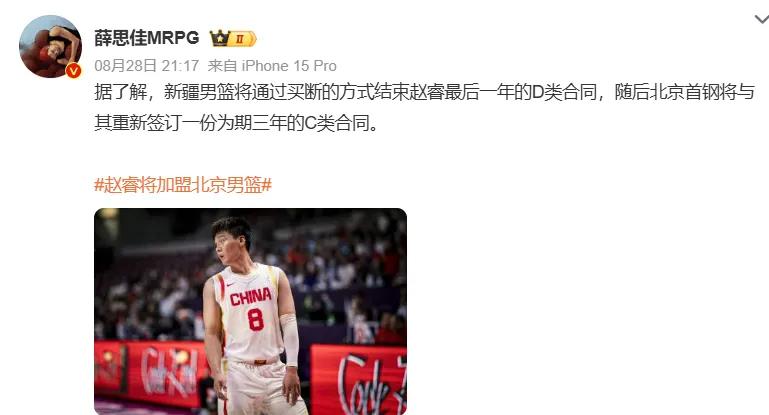
Task: Click the red number 8 on the jersey
Action: (256, 319)
